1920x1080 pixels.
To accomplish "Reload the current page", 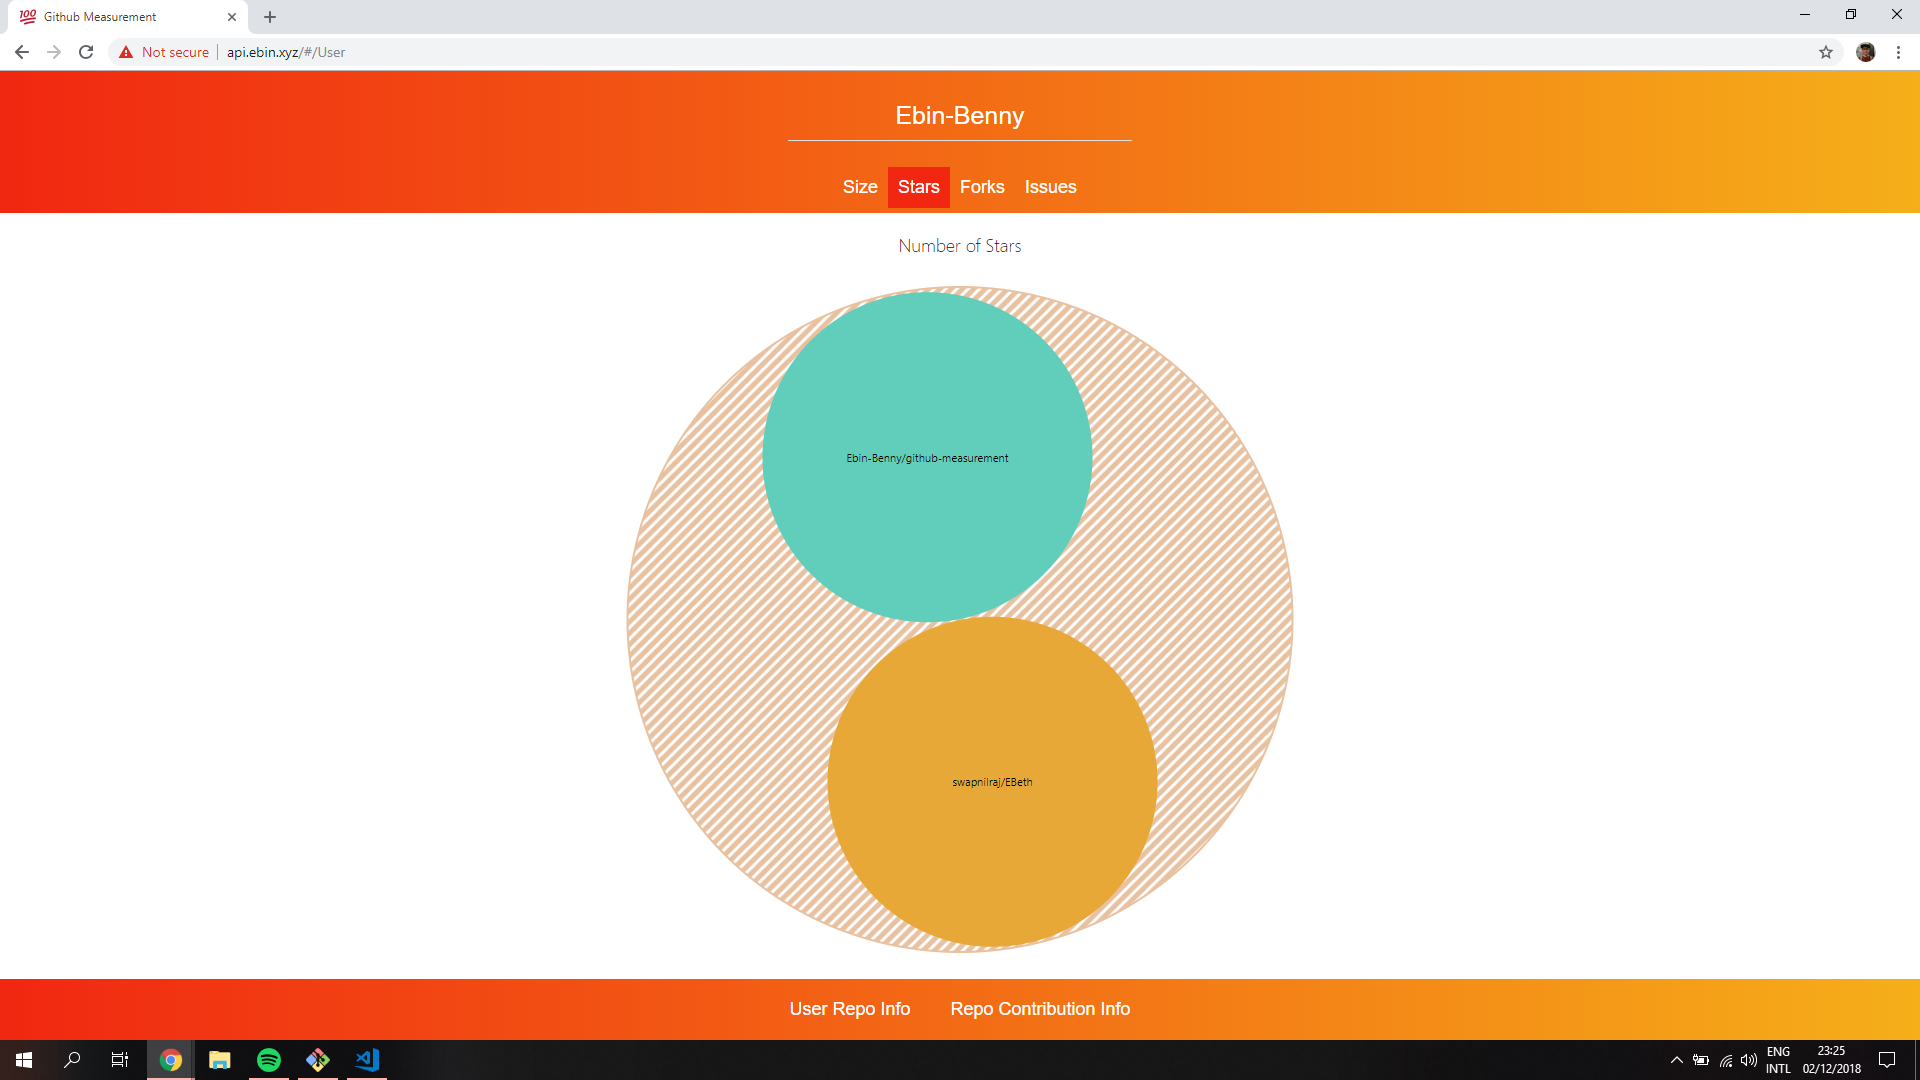I will [x=86, y=52].
